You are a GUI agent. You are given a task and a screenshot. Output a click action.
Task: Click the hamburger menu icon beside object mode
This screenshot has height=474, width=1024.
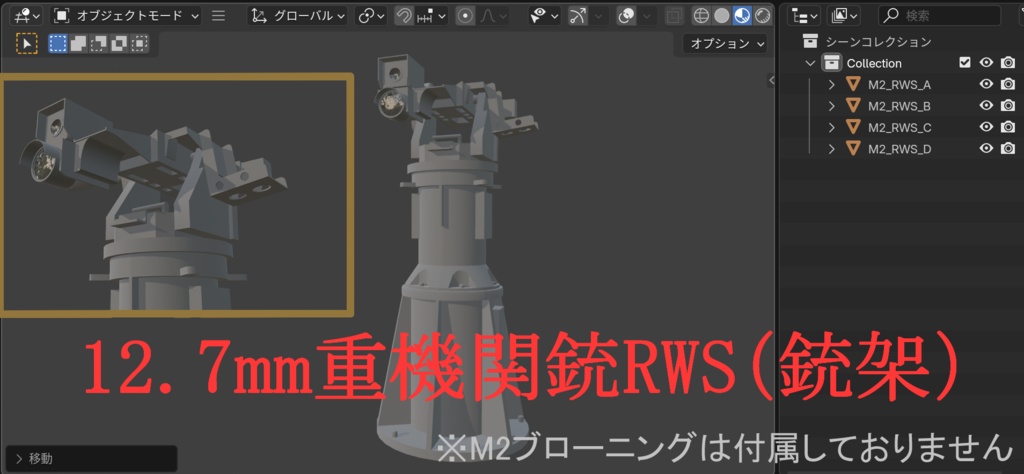click(219, 16)
